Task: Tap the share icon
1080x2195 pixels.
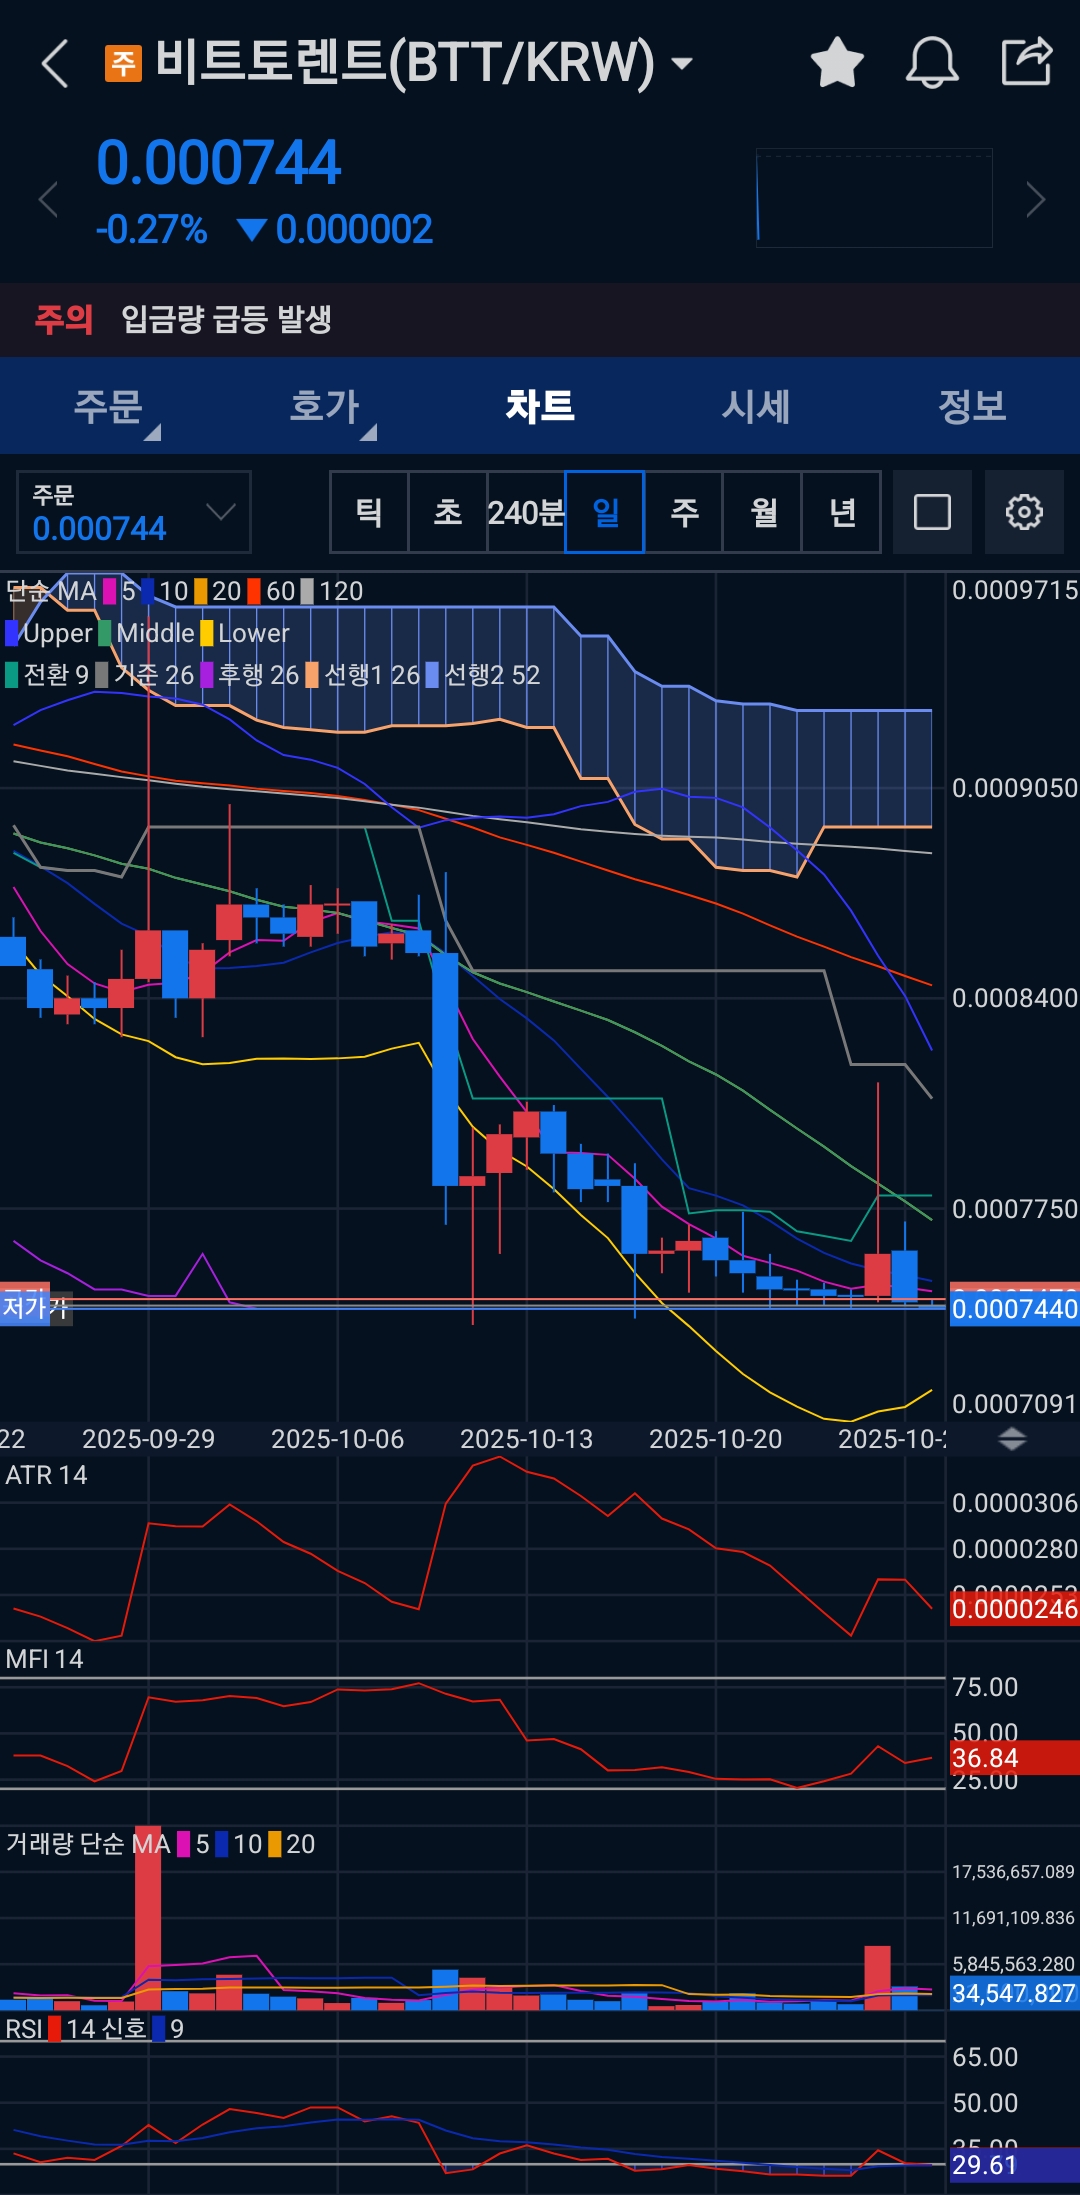Action: tap(1027, 61)
